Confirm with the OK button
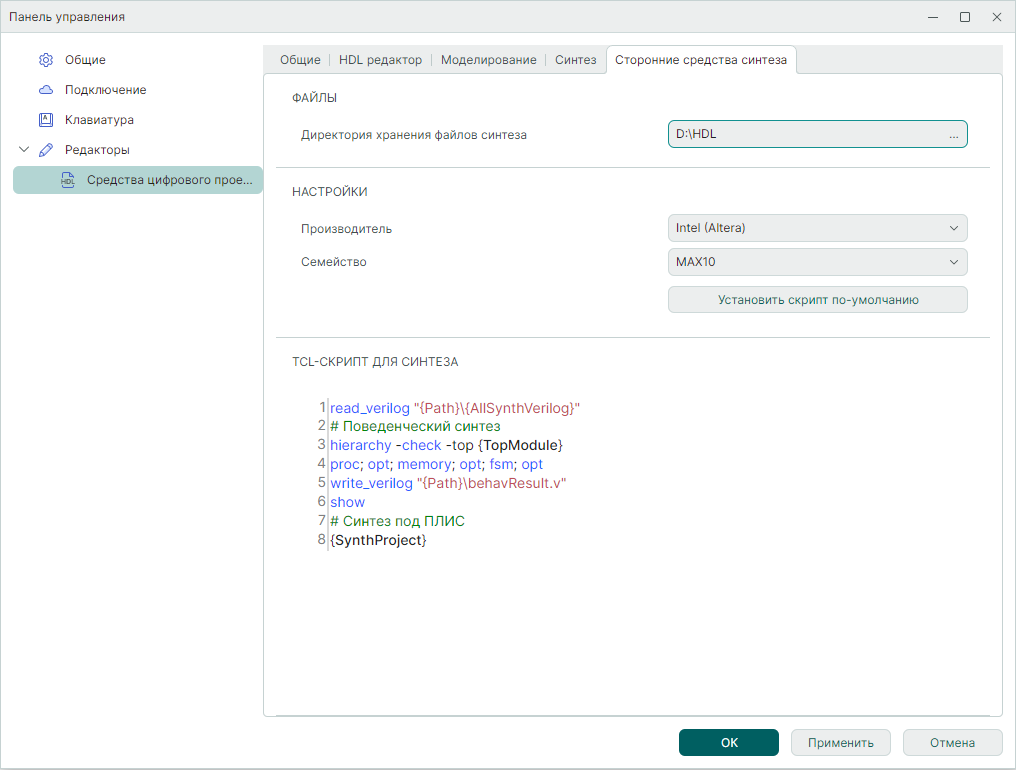 point(729,743)
